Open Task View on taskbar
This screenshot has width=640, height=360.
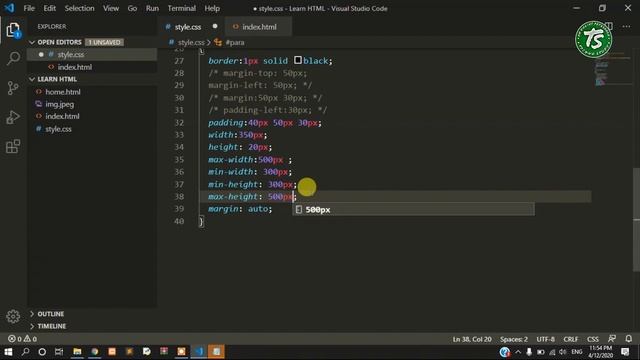[x=59, y=351]
